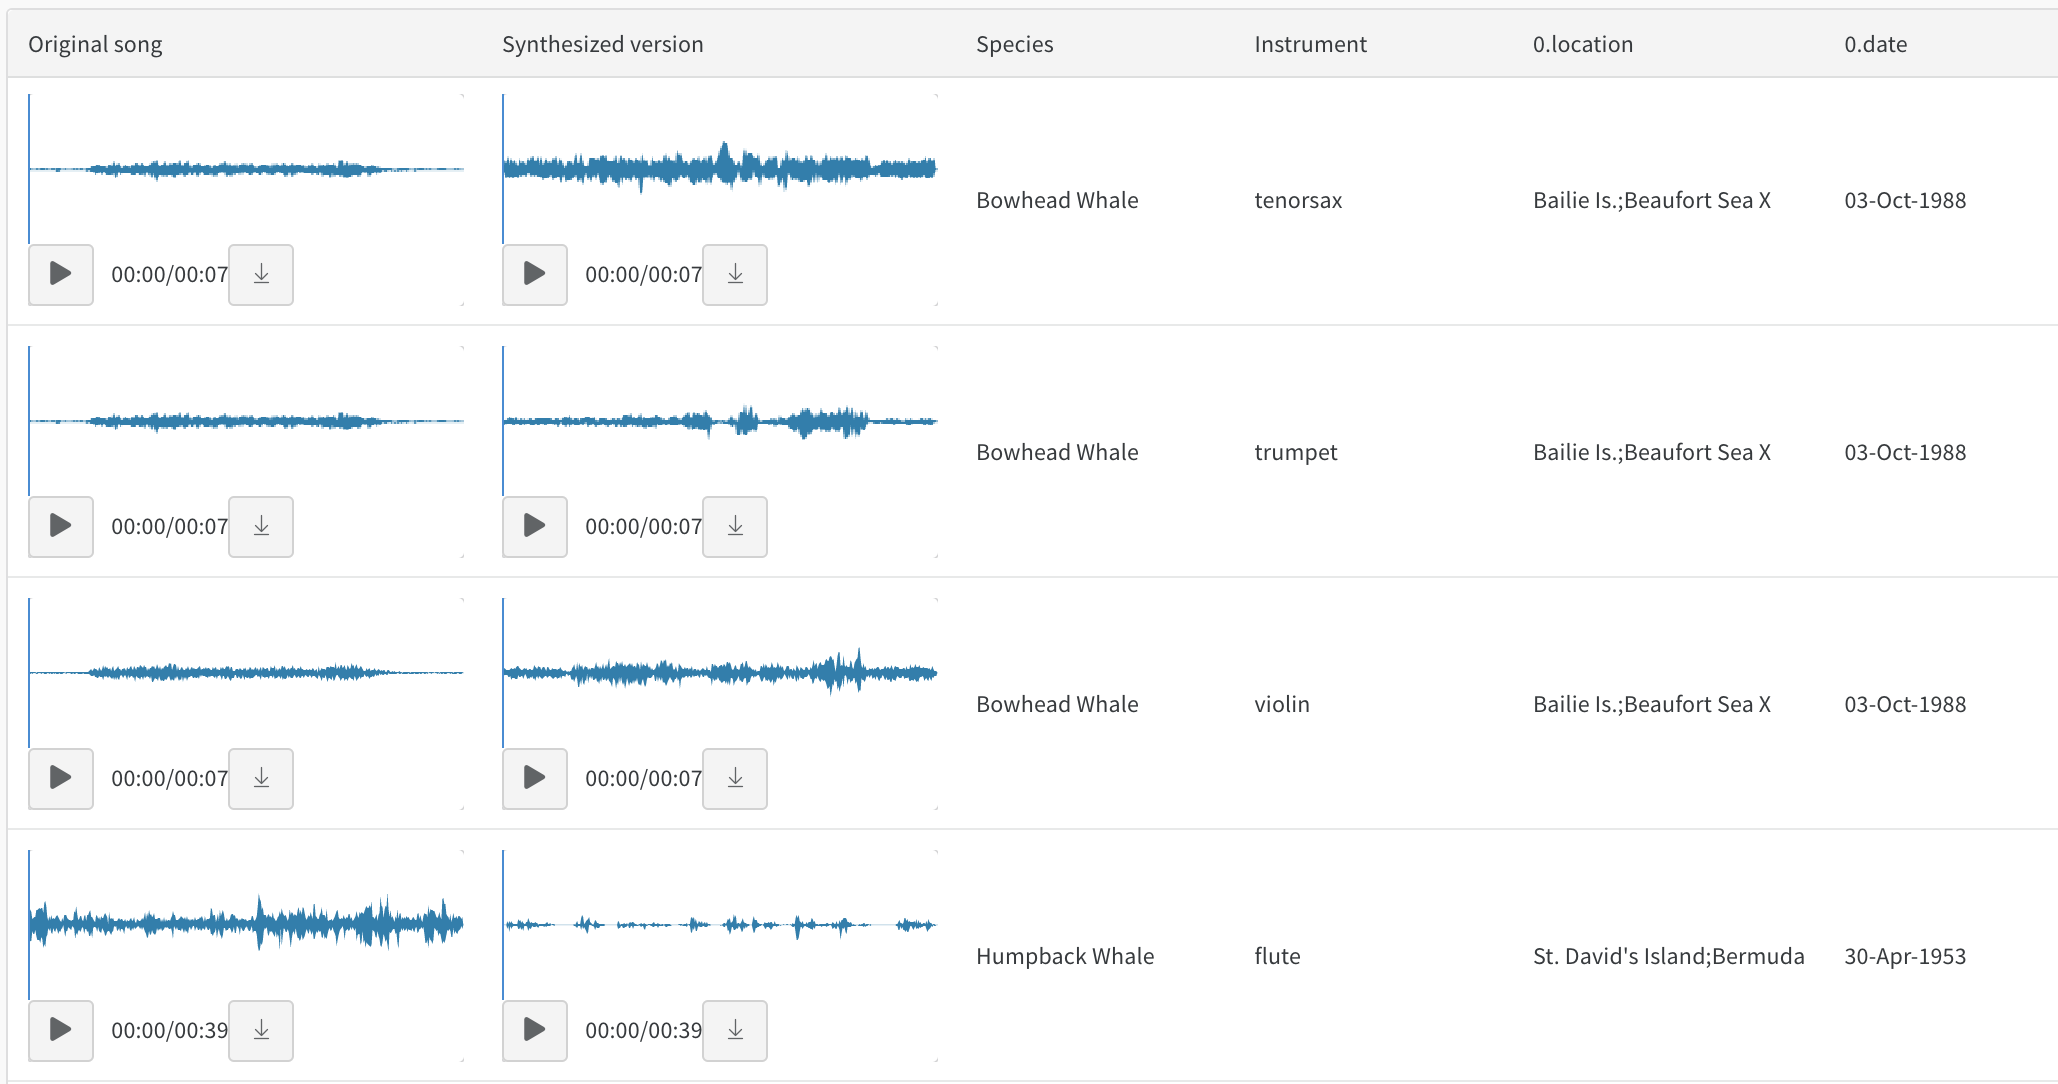Play original Humpback Whale song

pos(60,1030)
